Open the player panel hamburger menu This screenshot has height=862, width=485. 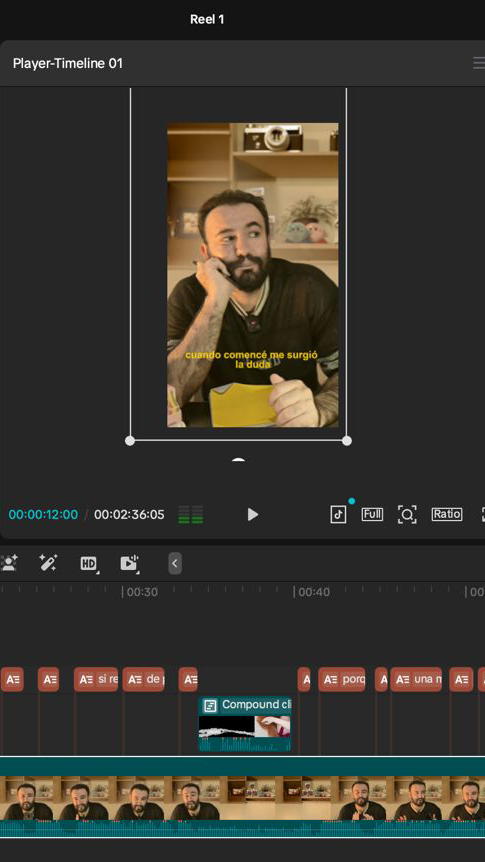[x=479, y=63]
